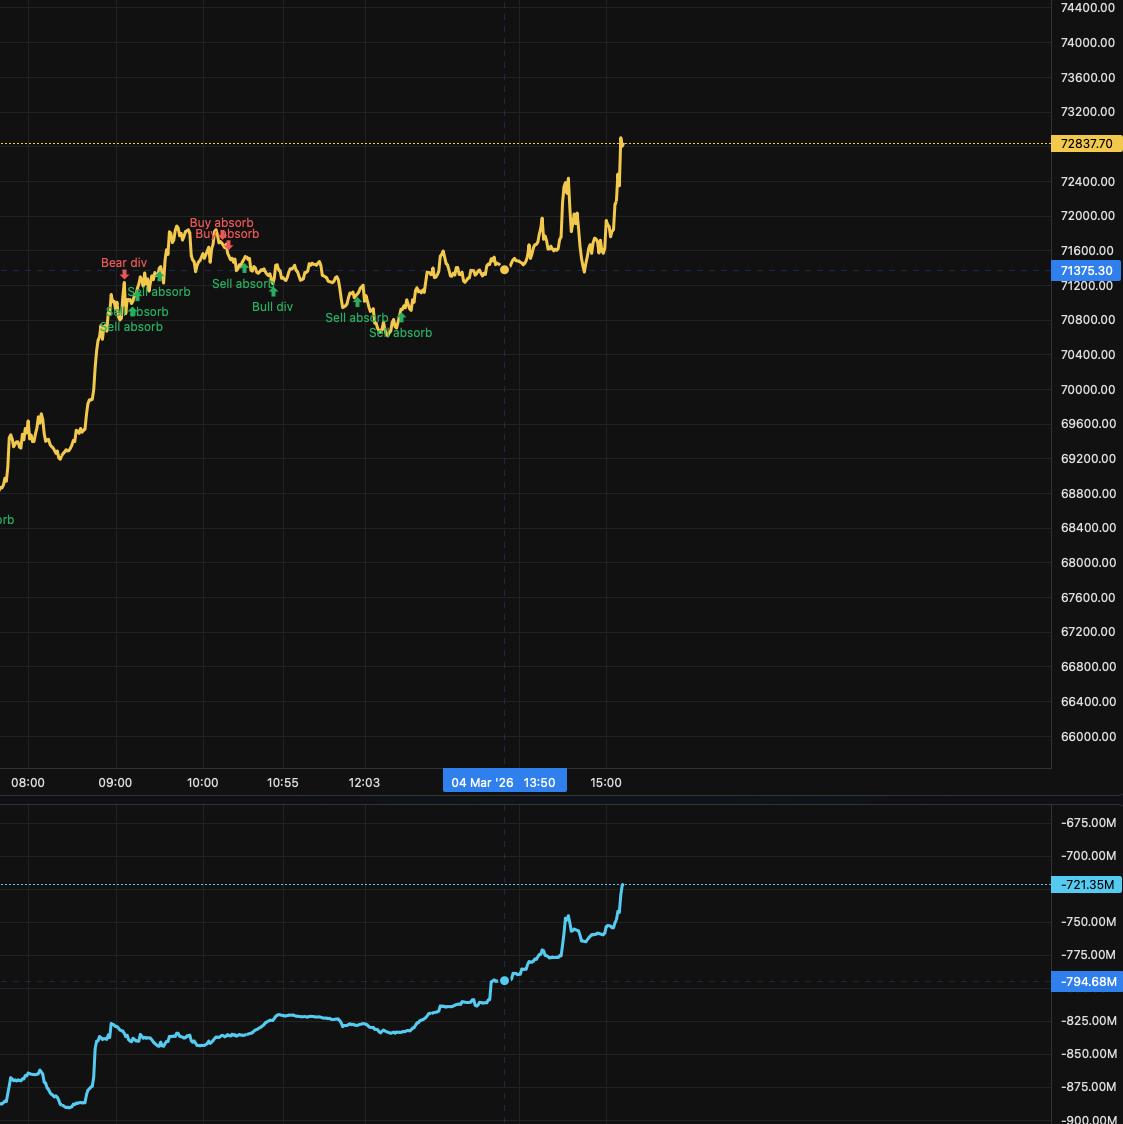Click the blue 71375.30 crosshair price tag
The width and height of the screenshot is (1123, 1124).
click(1086, 271)
